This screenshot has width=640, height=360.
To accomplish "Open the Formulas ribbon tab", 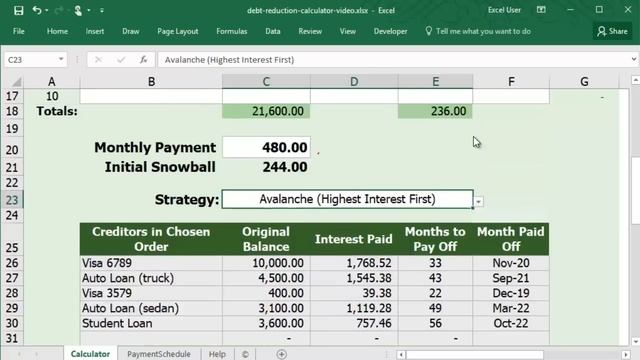I will (x=231, y=31).
